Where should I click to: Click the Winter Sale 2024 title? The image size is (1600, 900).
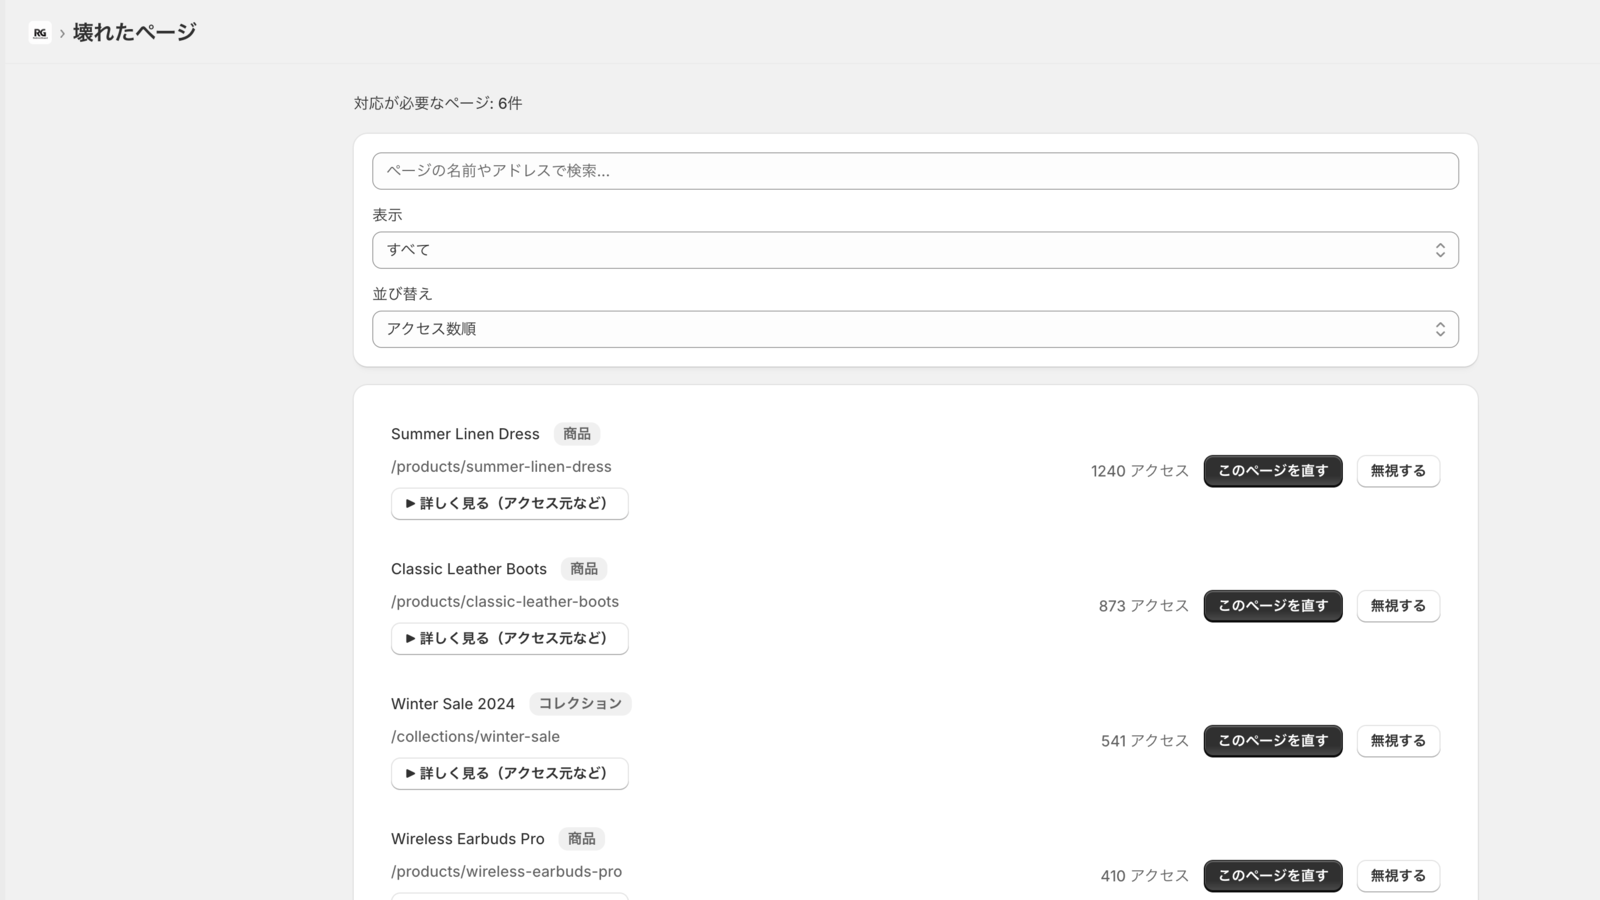(x=453, y=704)
